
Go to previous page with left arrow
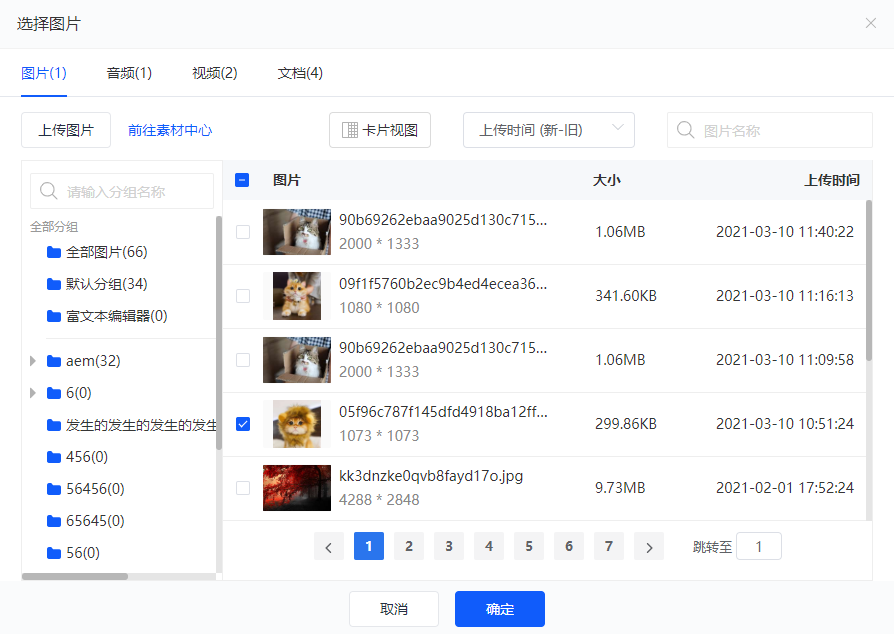click(x=328, y=546)
